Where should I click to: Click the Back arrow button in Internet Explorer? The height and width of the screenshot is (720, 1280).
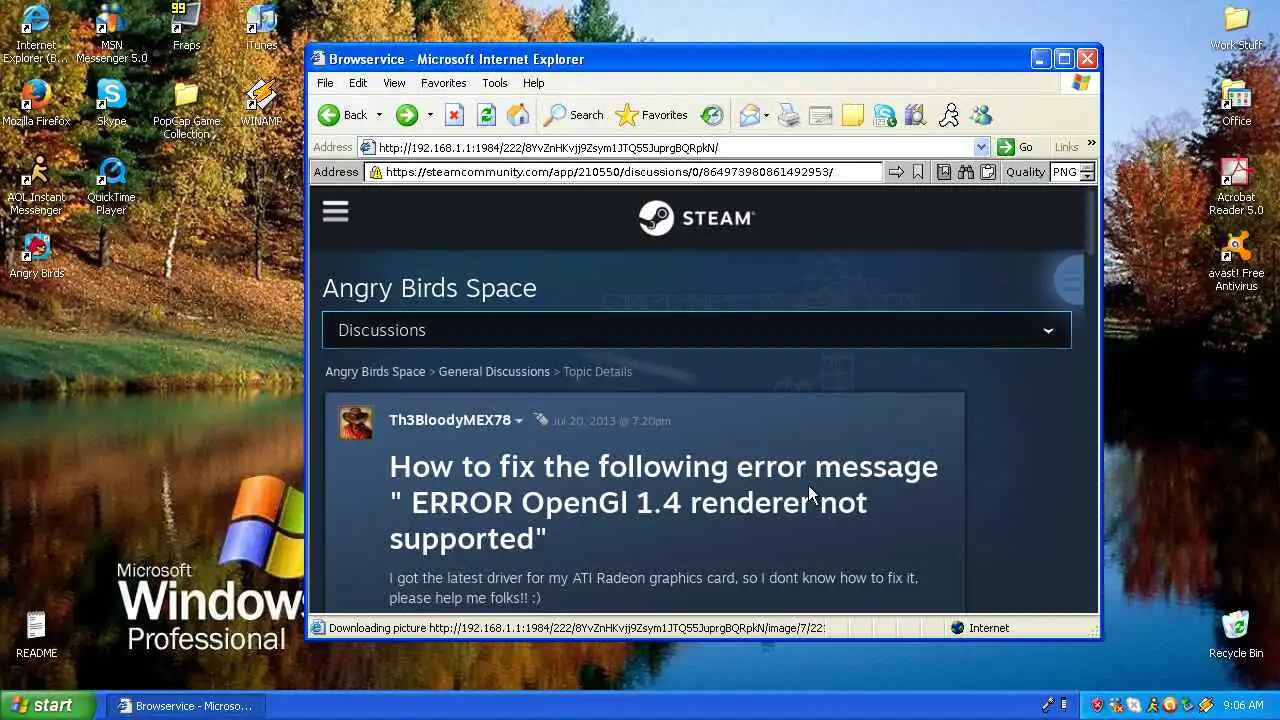[342, 115]
